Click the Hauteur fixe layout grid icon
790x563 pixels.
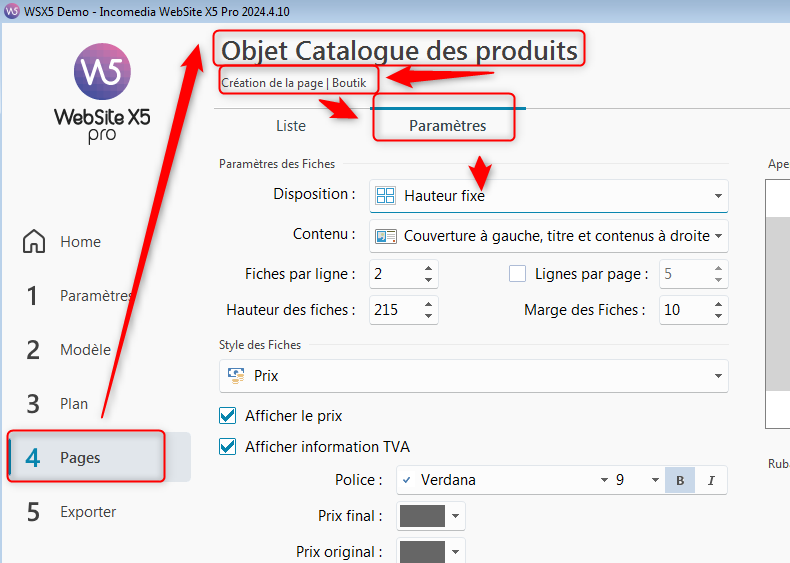385,196
